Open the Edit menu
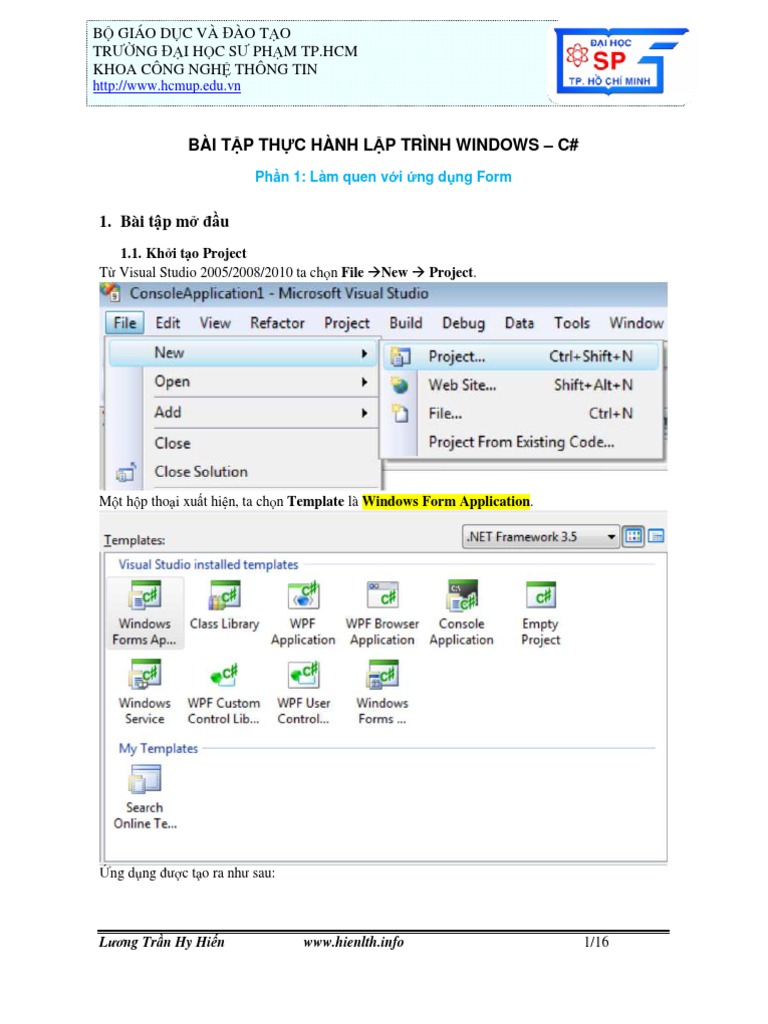Screen dimensions: 768x1024 click(167, 323)
